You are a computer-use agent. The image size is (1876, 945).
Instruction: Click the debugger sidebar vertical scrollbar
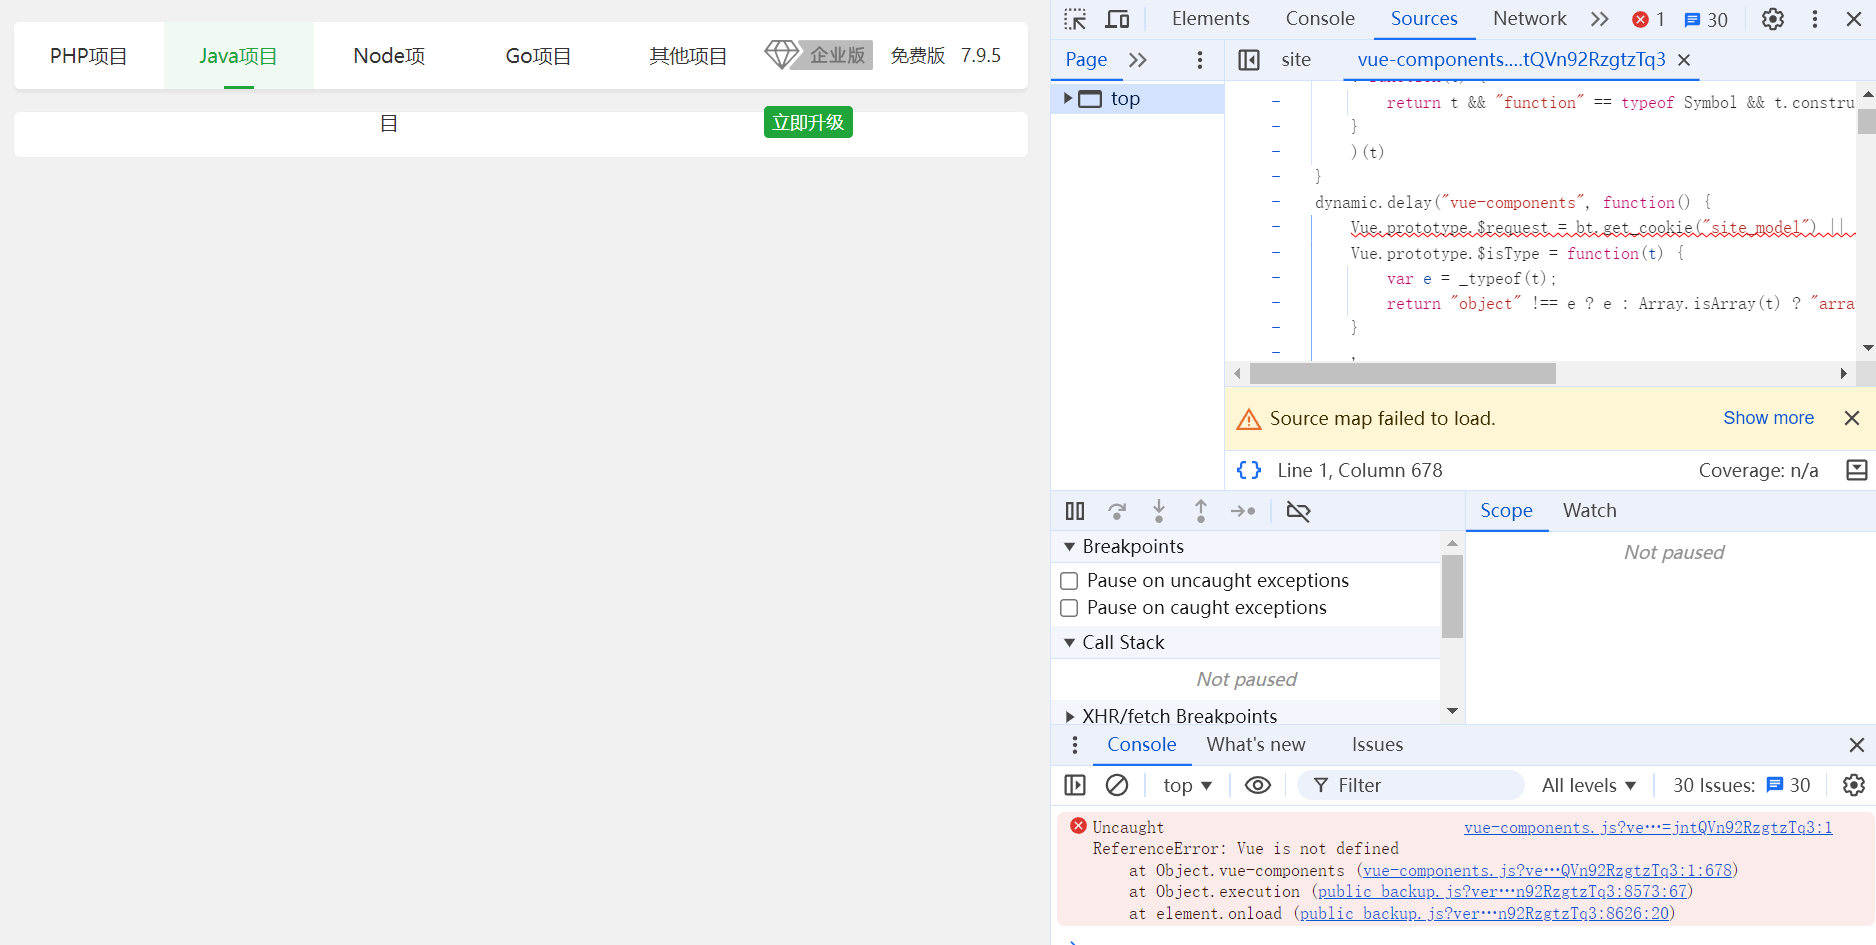pyautogui.click(x=1452, y=597)
